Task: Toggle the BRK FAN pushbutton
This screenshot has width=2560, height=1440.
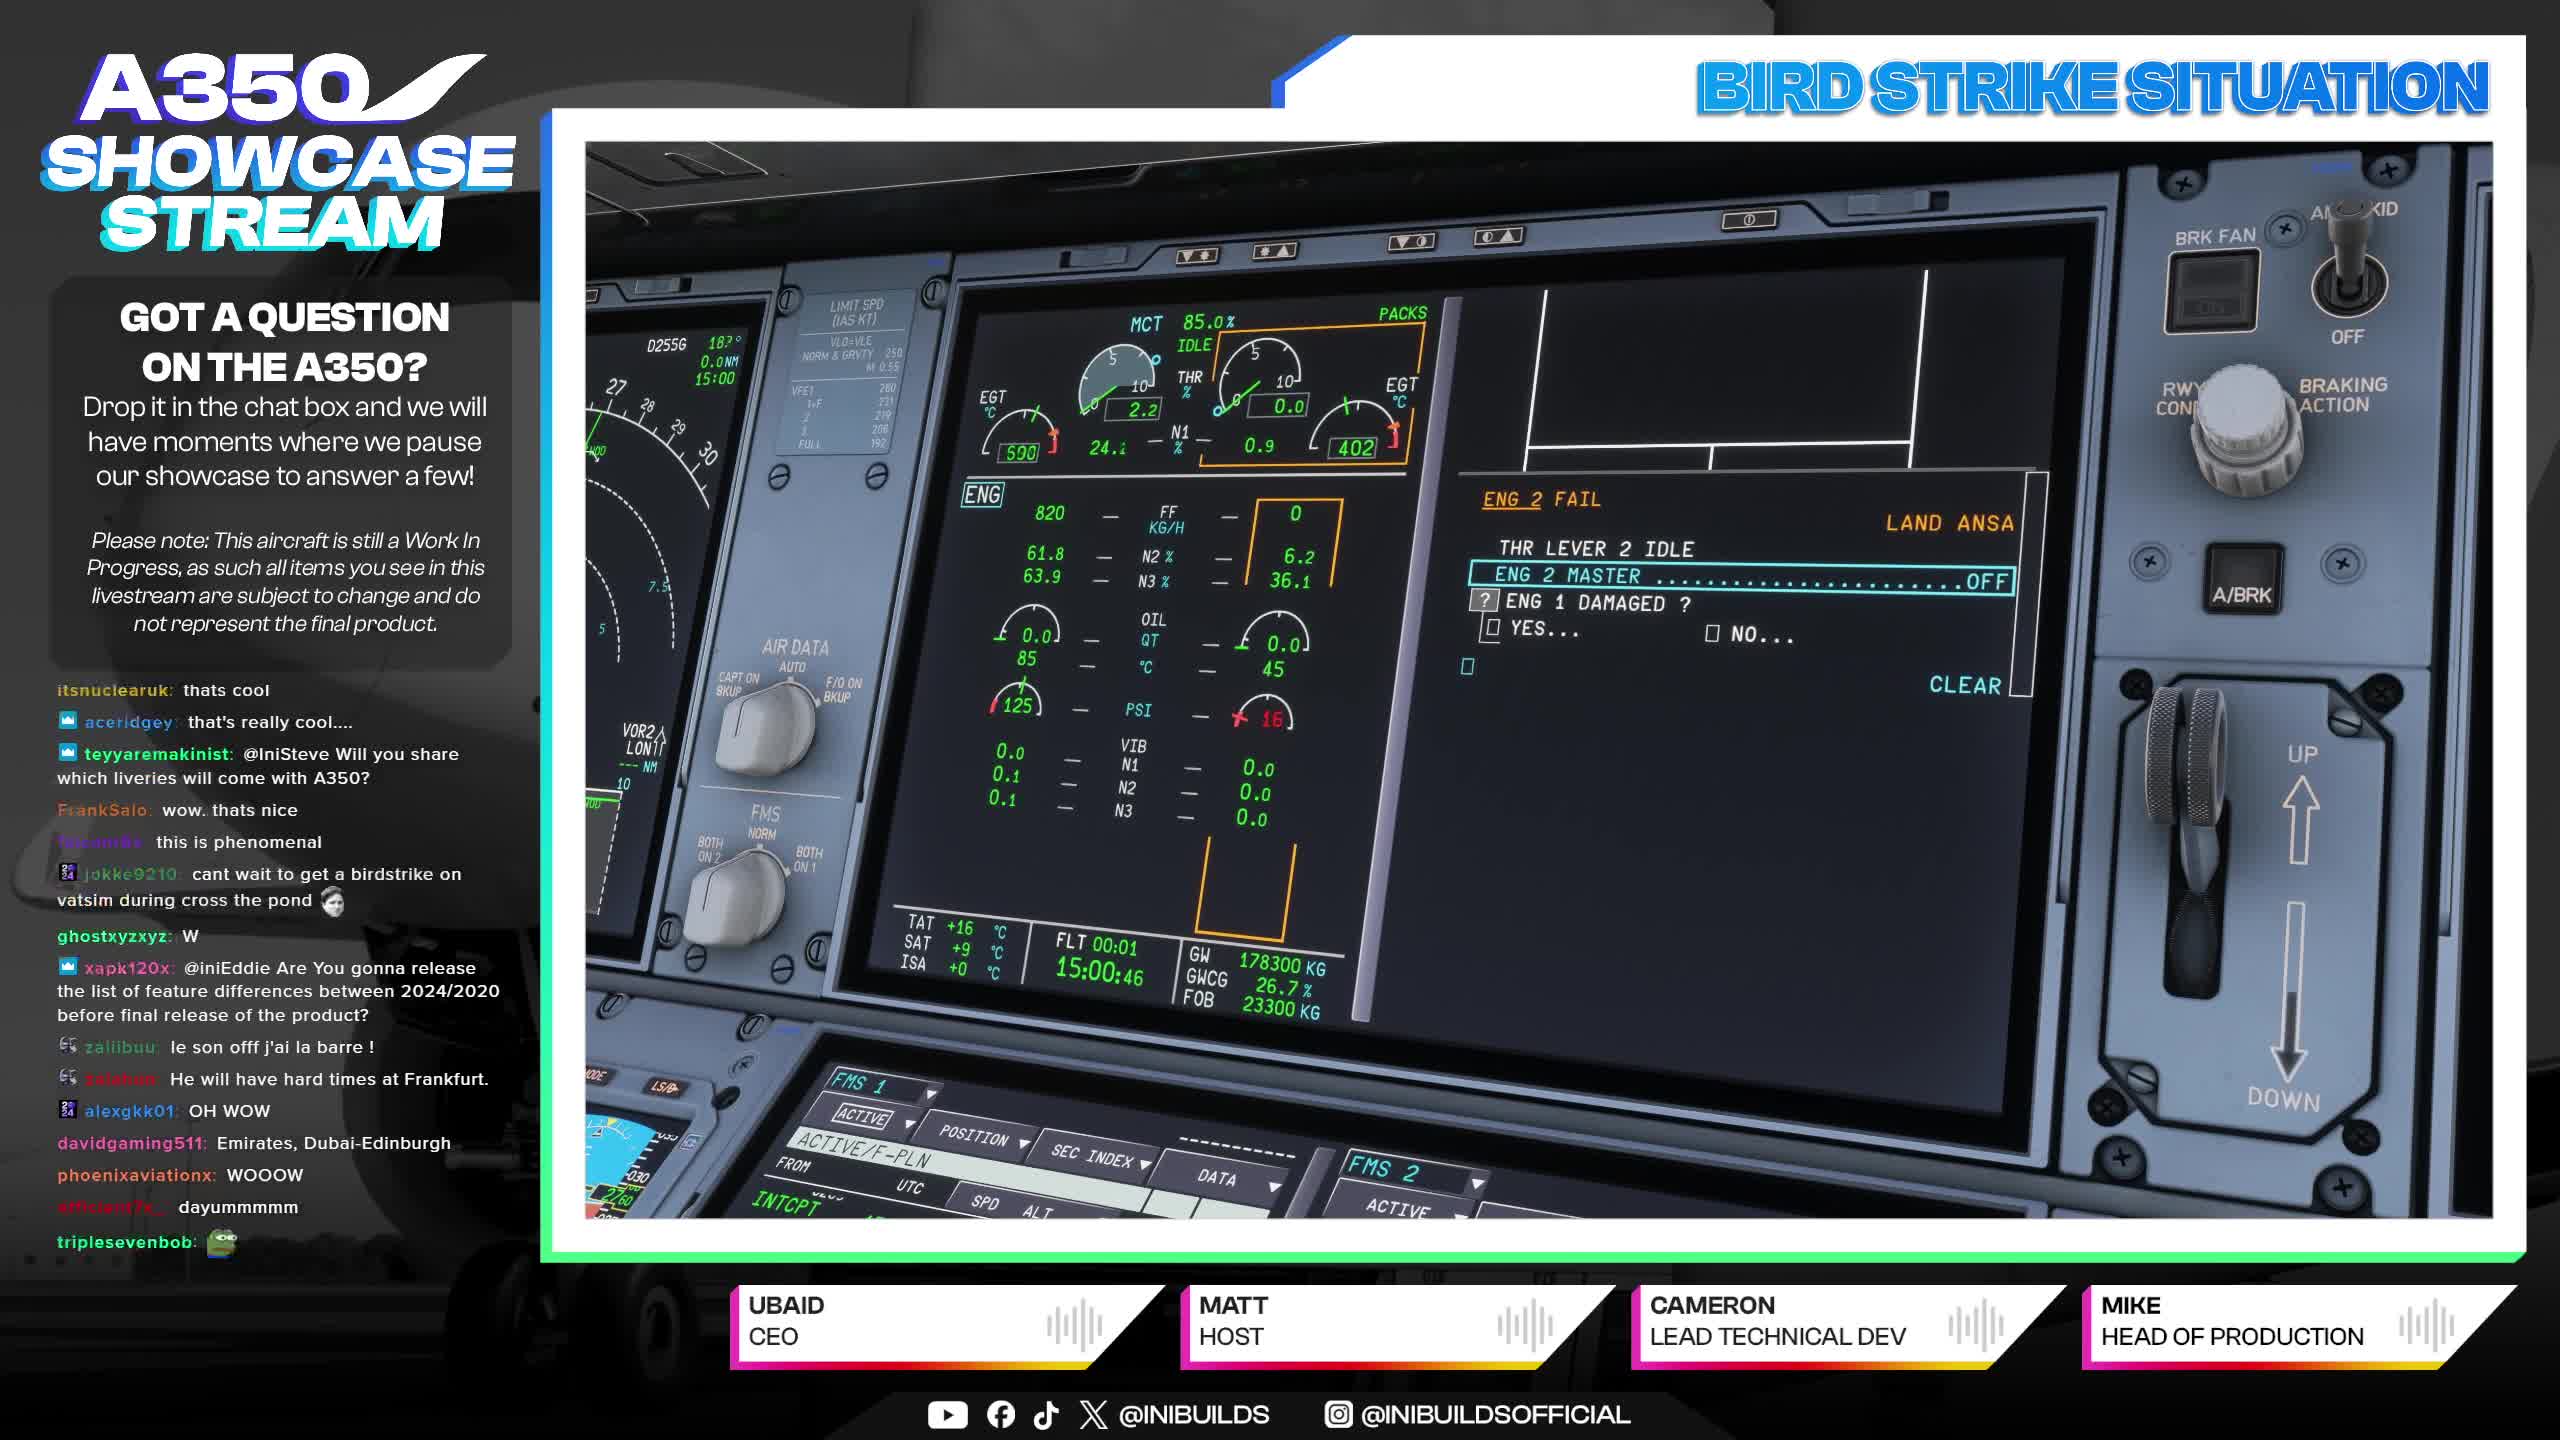Action: (2211, 292)
